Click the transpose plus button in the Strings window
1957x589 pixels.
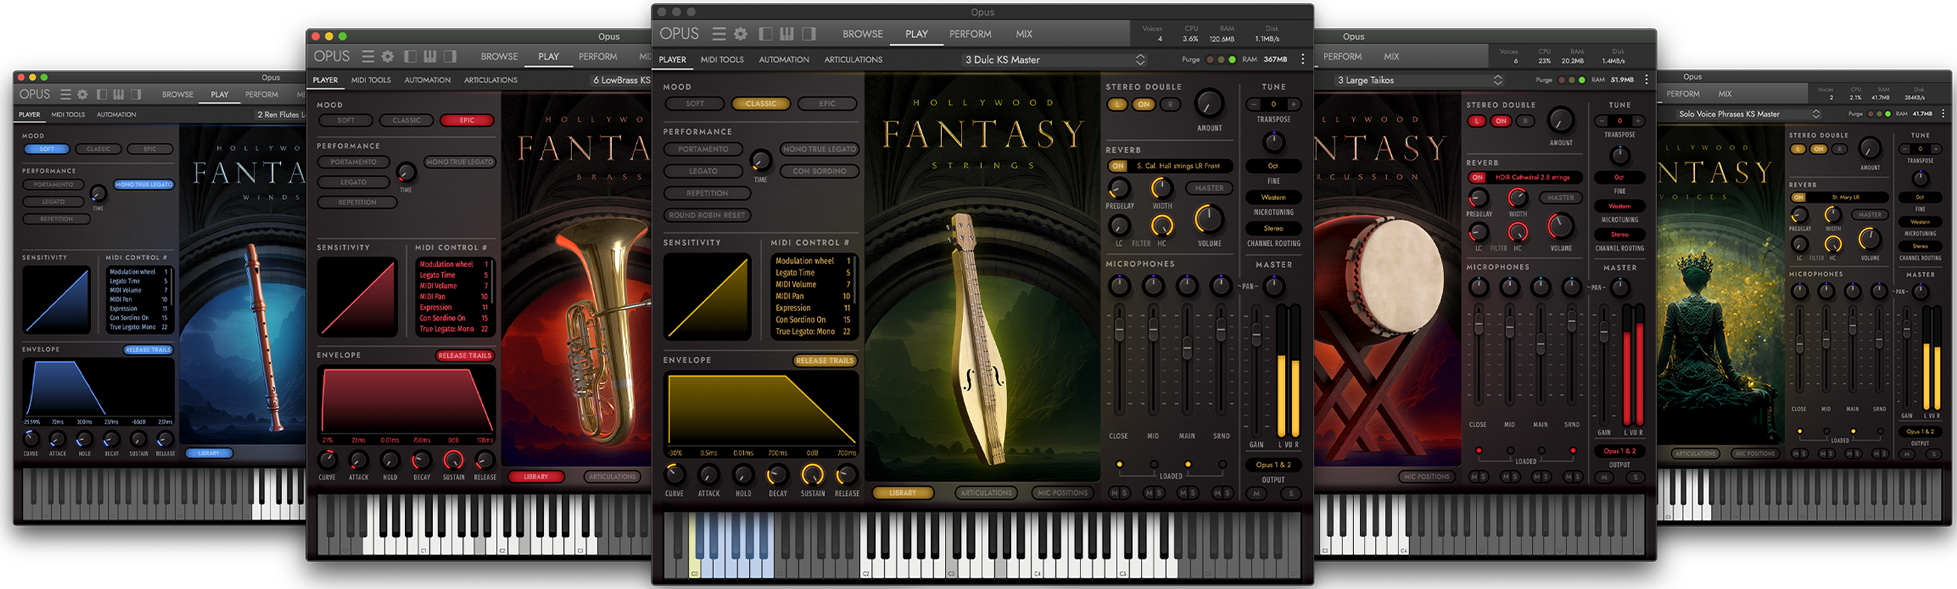click(1293, 104)
